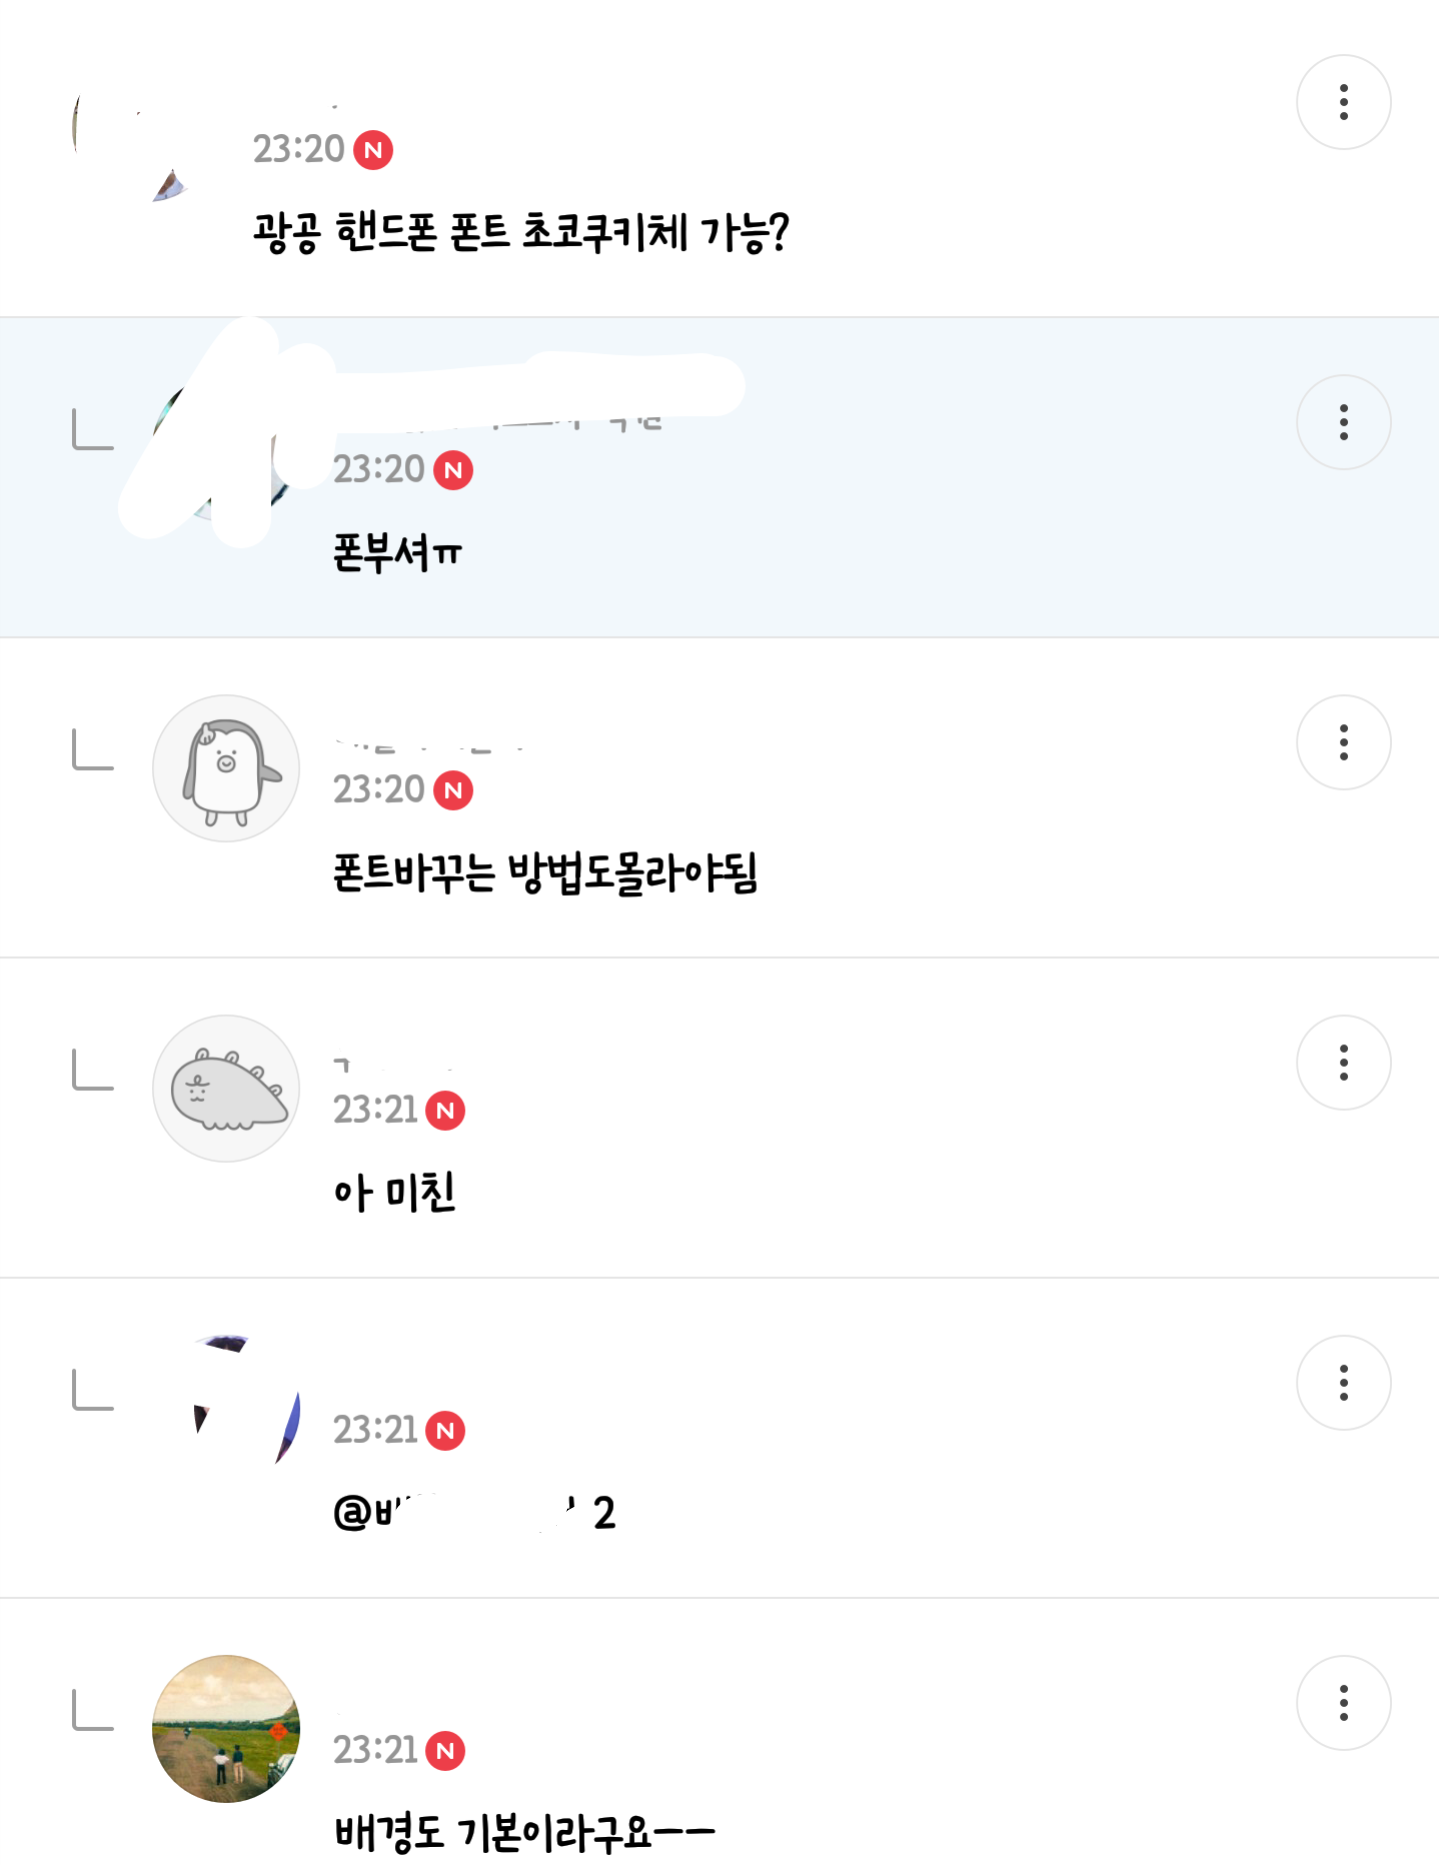
Task: Open more options for 폰부셔ㅠ reply
Action: tap(1343, 422)
